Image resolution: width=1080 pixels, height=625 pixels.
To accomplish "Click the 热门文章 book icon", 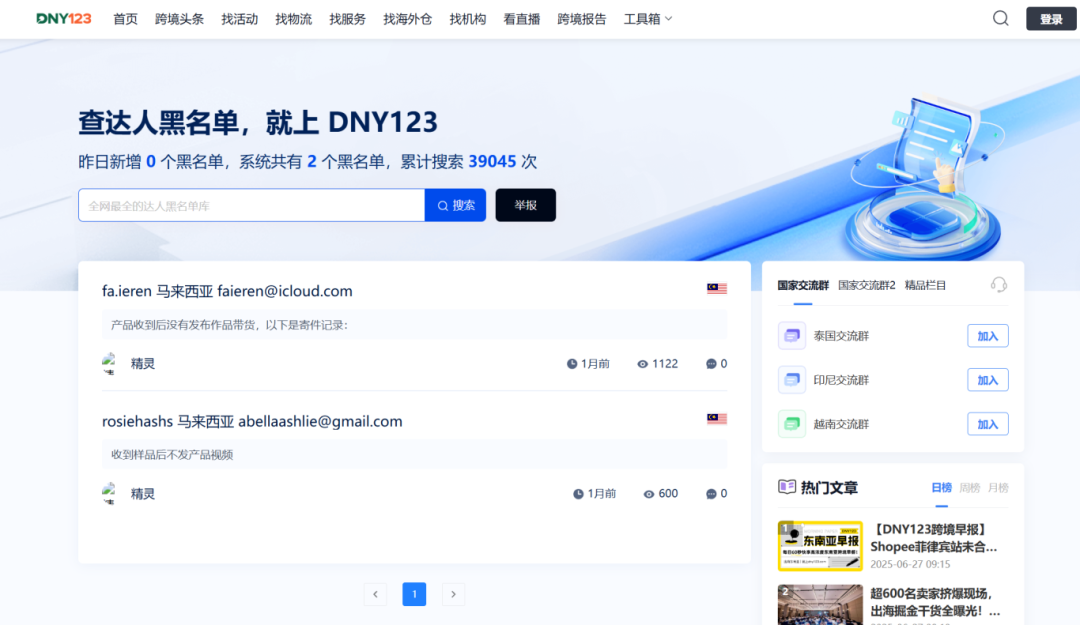I will click(787, 487).
